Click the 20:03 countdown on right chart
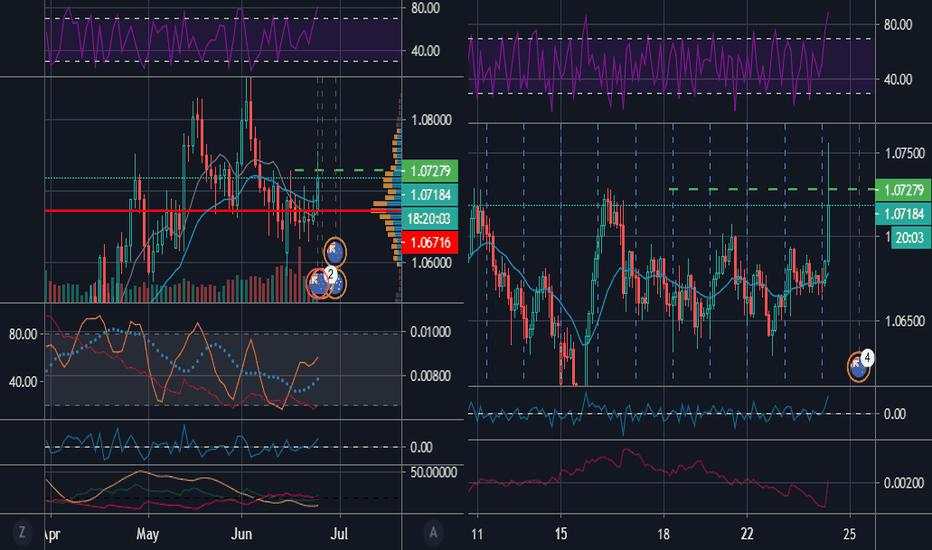Viewport: 932px width, 550px height. pos(909,238)
